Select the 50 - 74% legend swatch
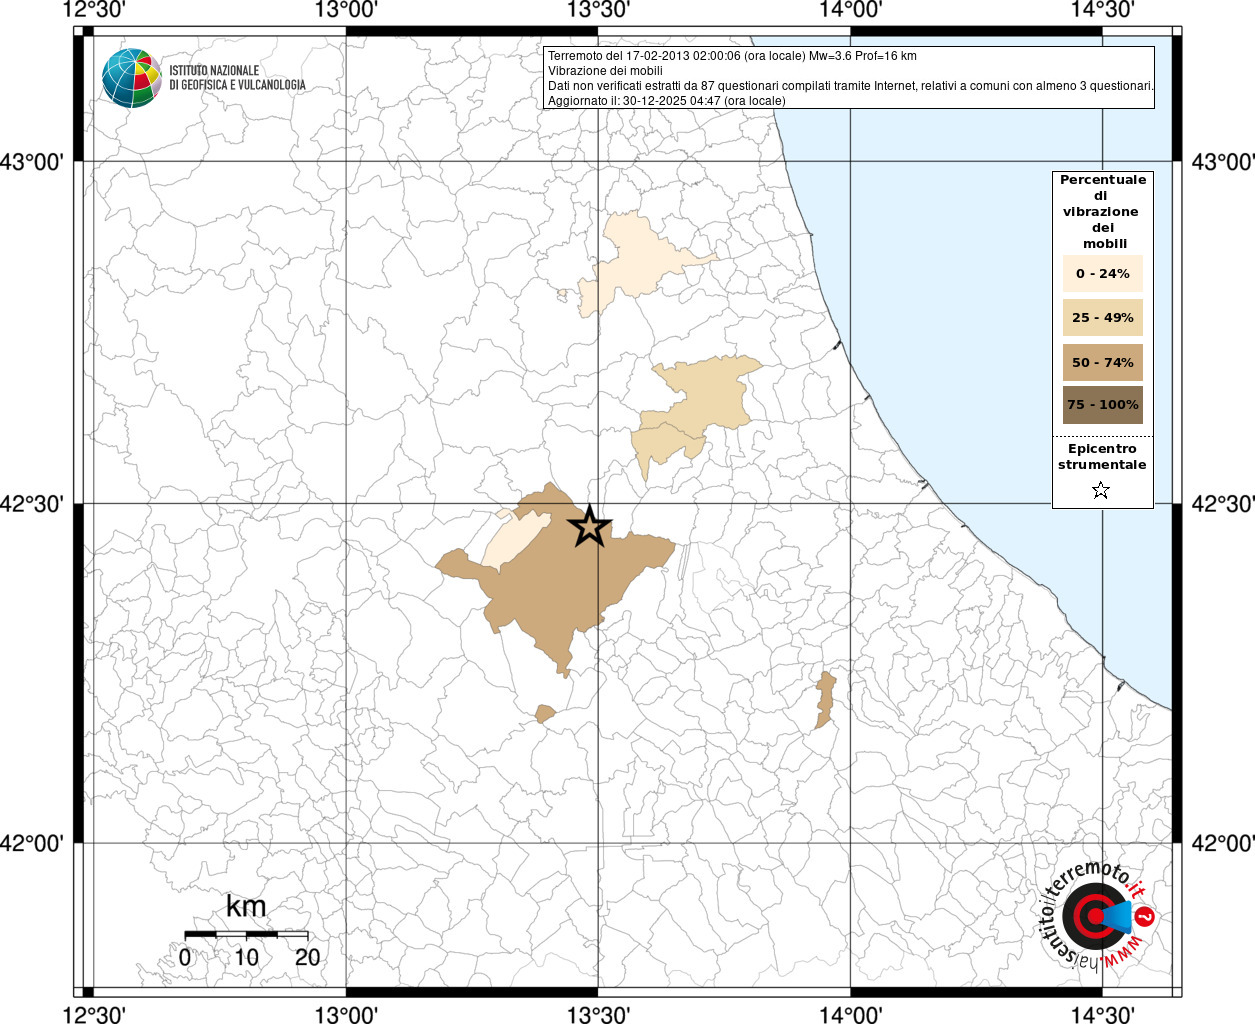The width and height of the screenshot is (1255, 1024). point(1103,362)
